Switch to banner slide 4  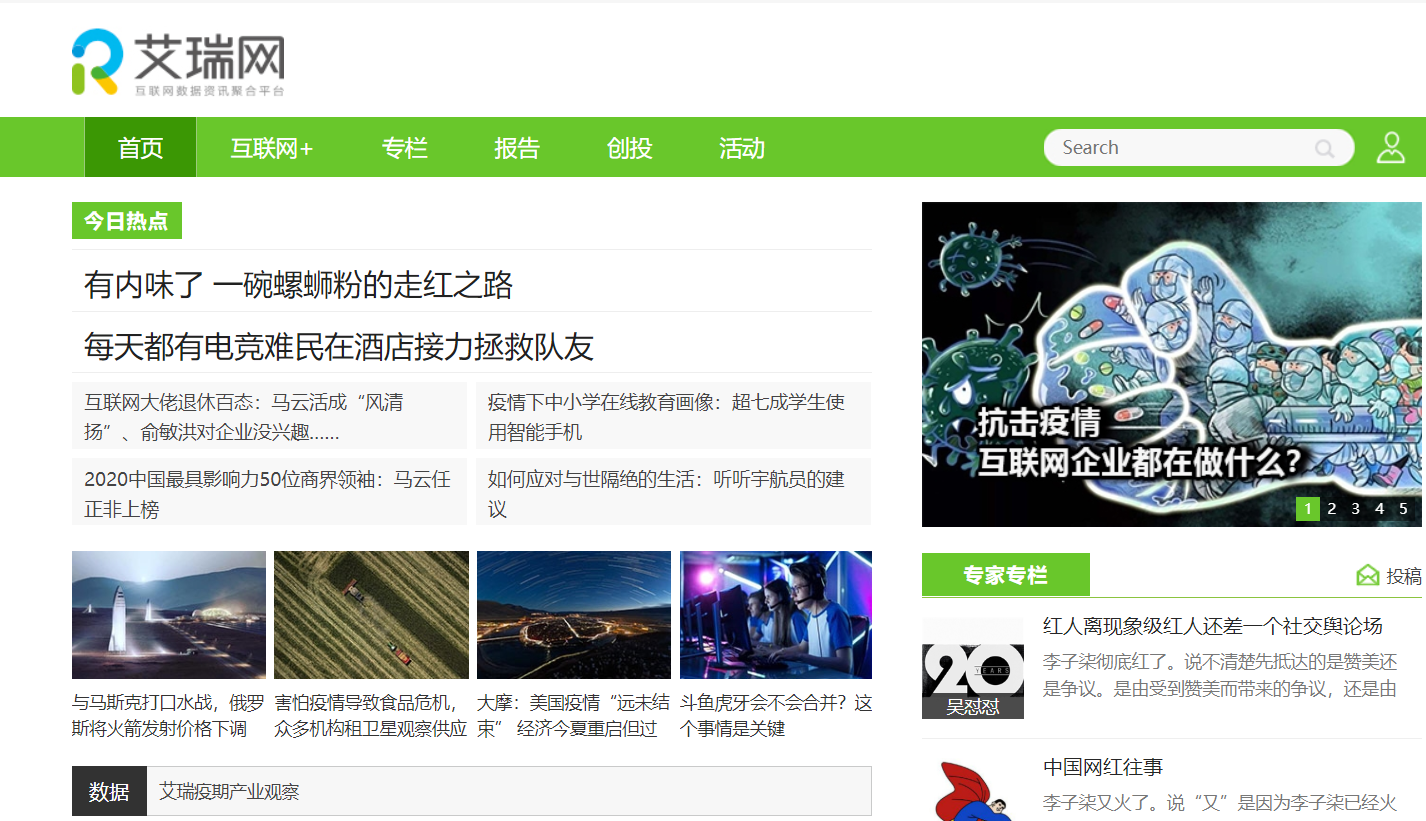pos(1380,509)
